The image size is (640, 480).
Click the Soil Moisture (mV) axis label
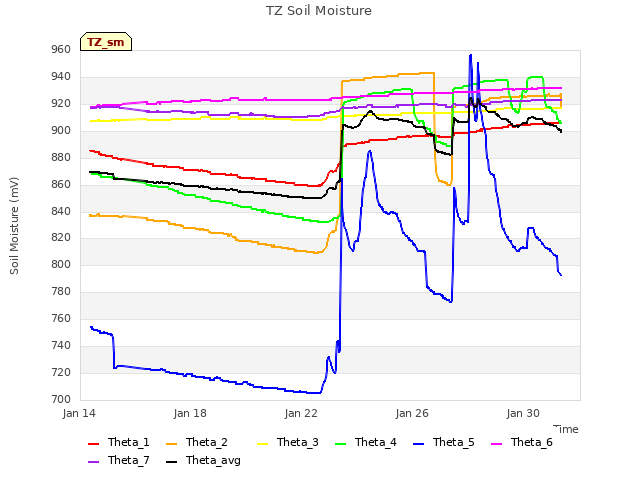14,226
